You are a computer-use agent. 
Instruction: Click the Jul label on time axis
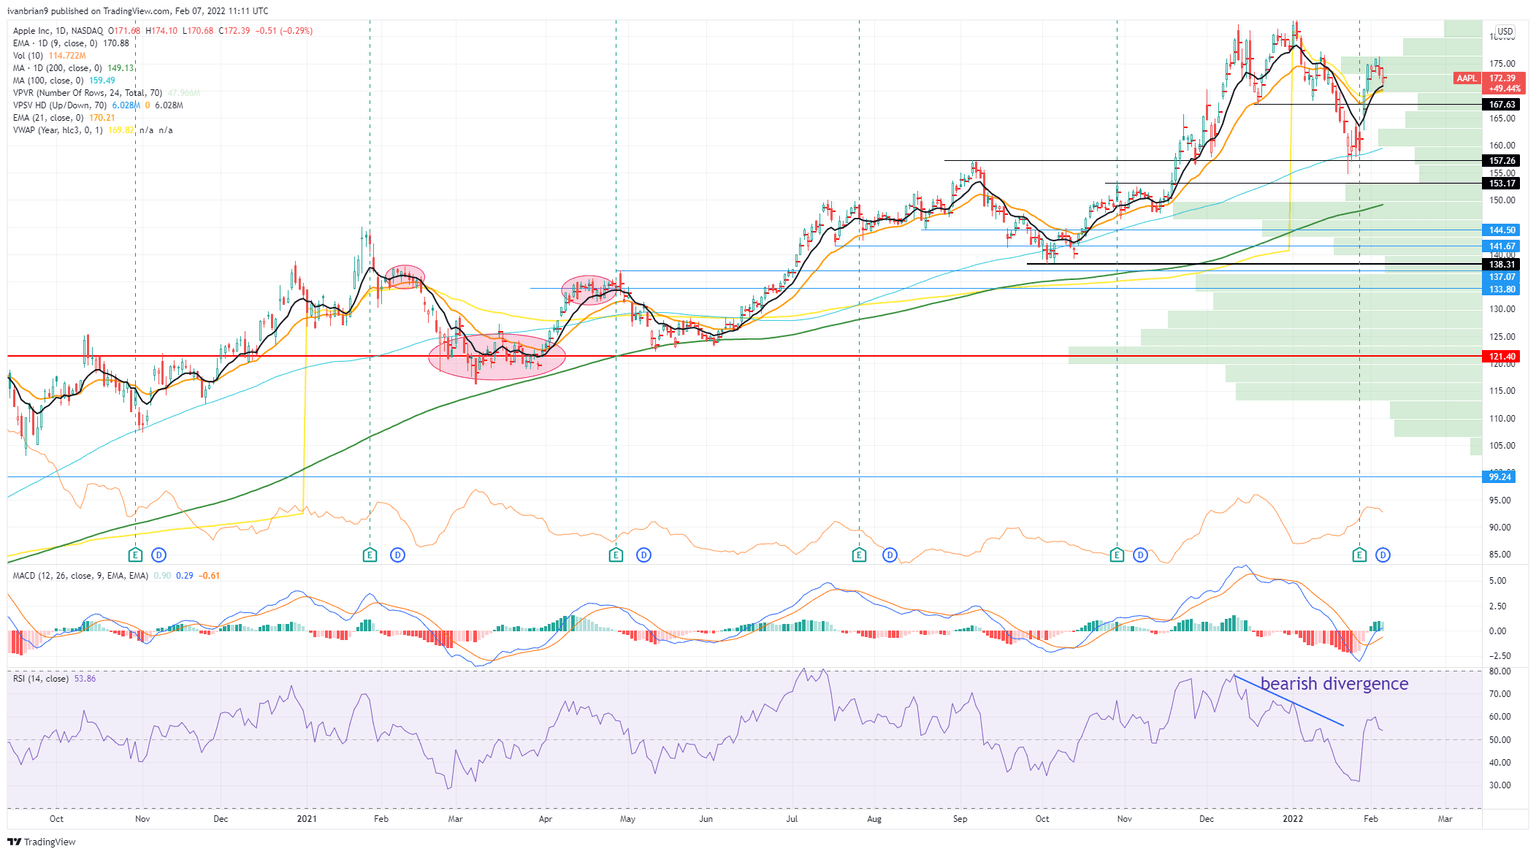pyautogui.click(x=790, y=819)
